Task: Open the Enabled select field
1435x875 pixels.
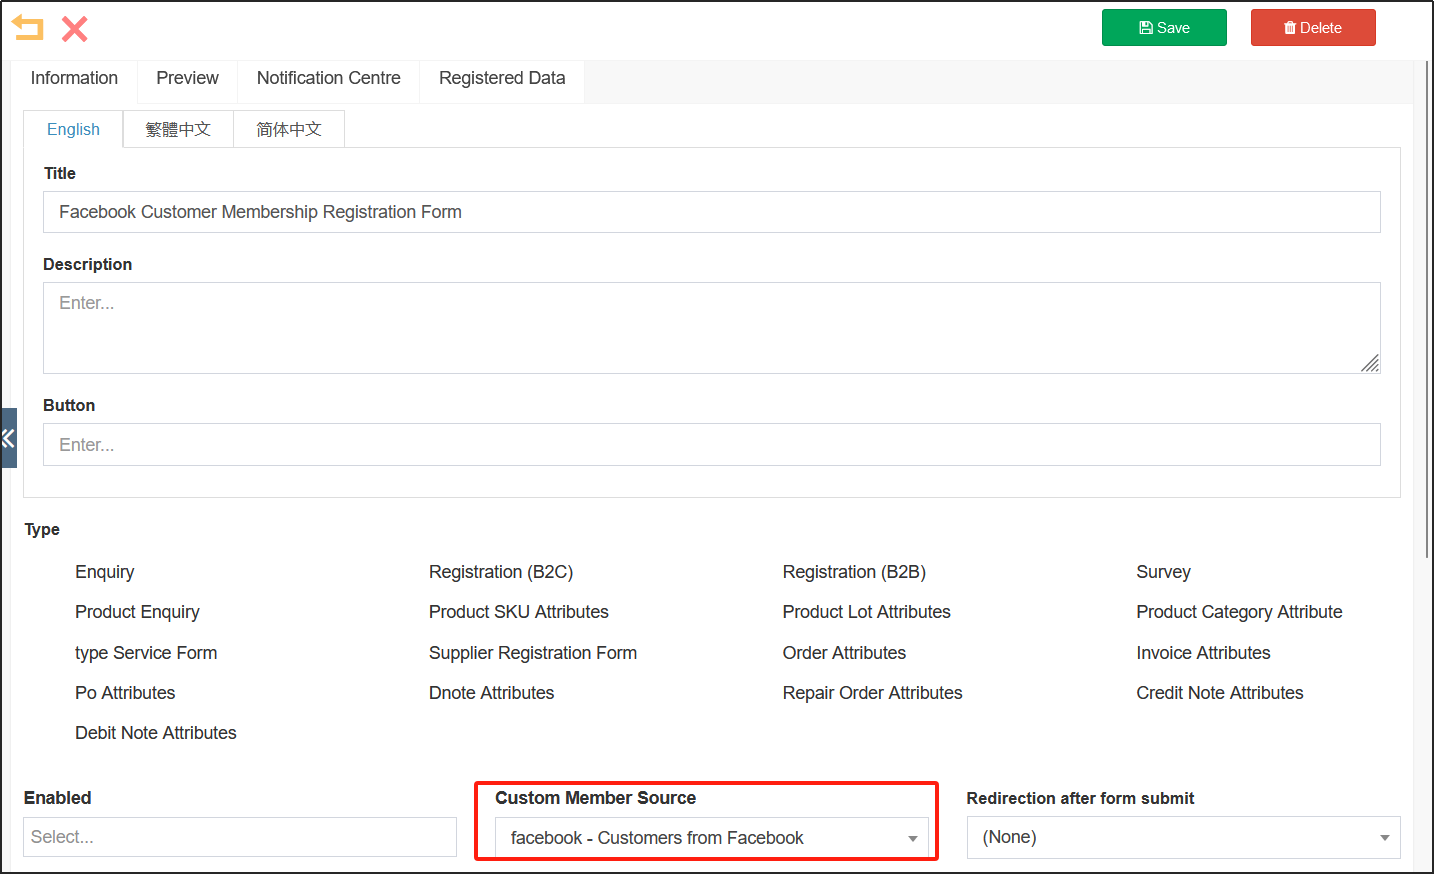Action: click(x=240, y=837)
